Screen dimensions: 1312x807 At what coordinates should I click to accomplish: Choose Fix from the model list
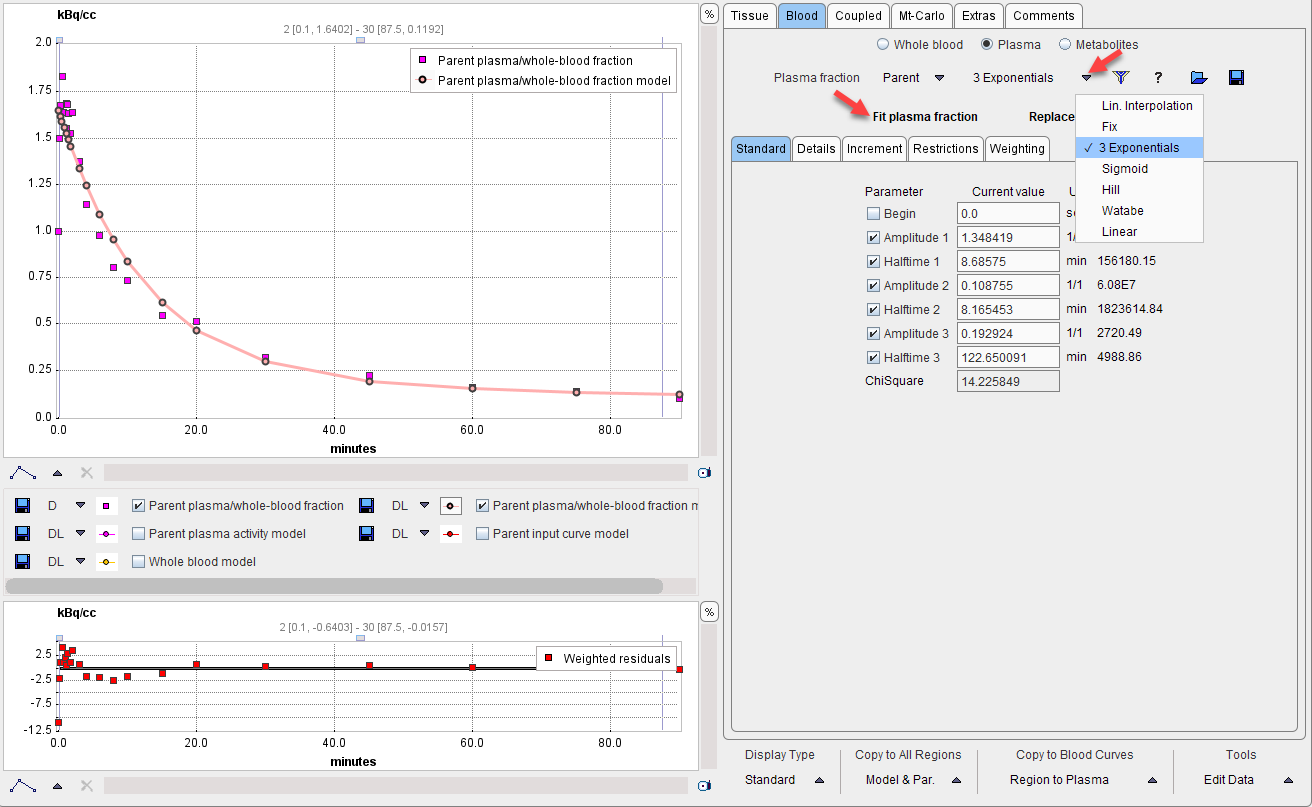(x=1139, y=127)
